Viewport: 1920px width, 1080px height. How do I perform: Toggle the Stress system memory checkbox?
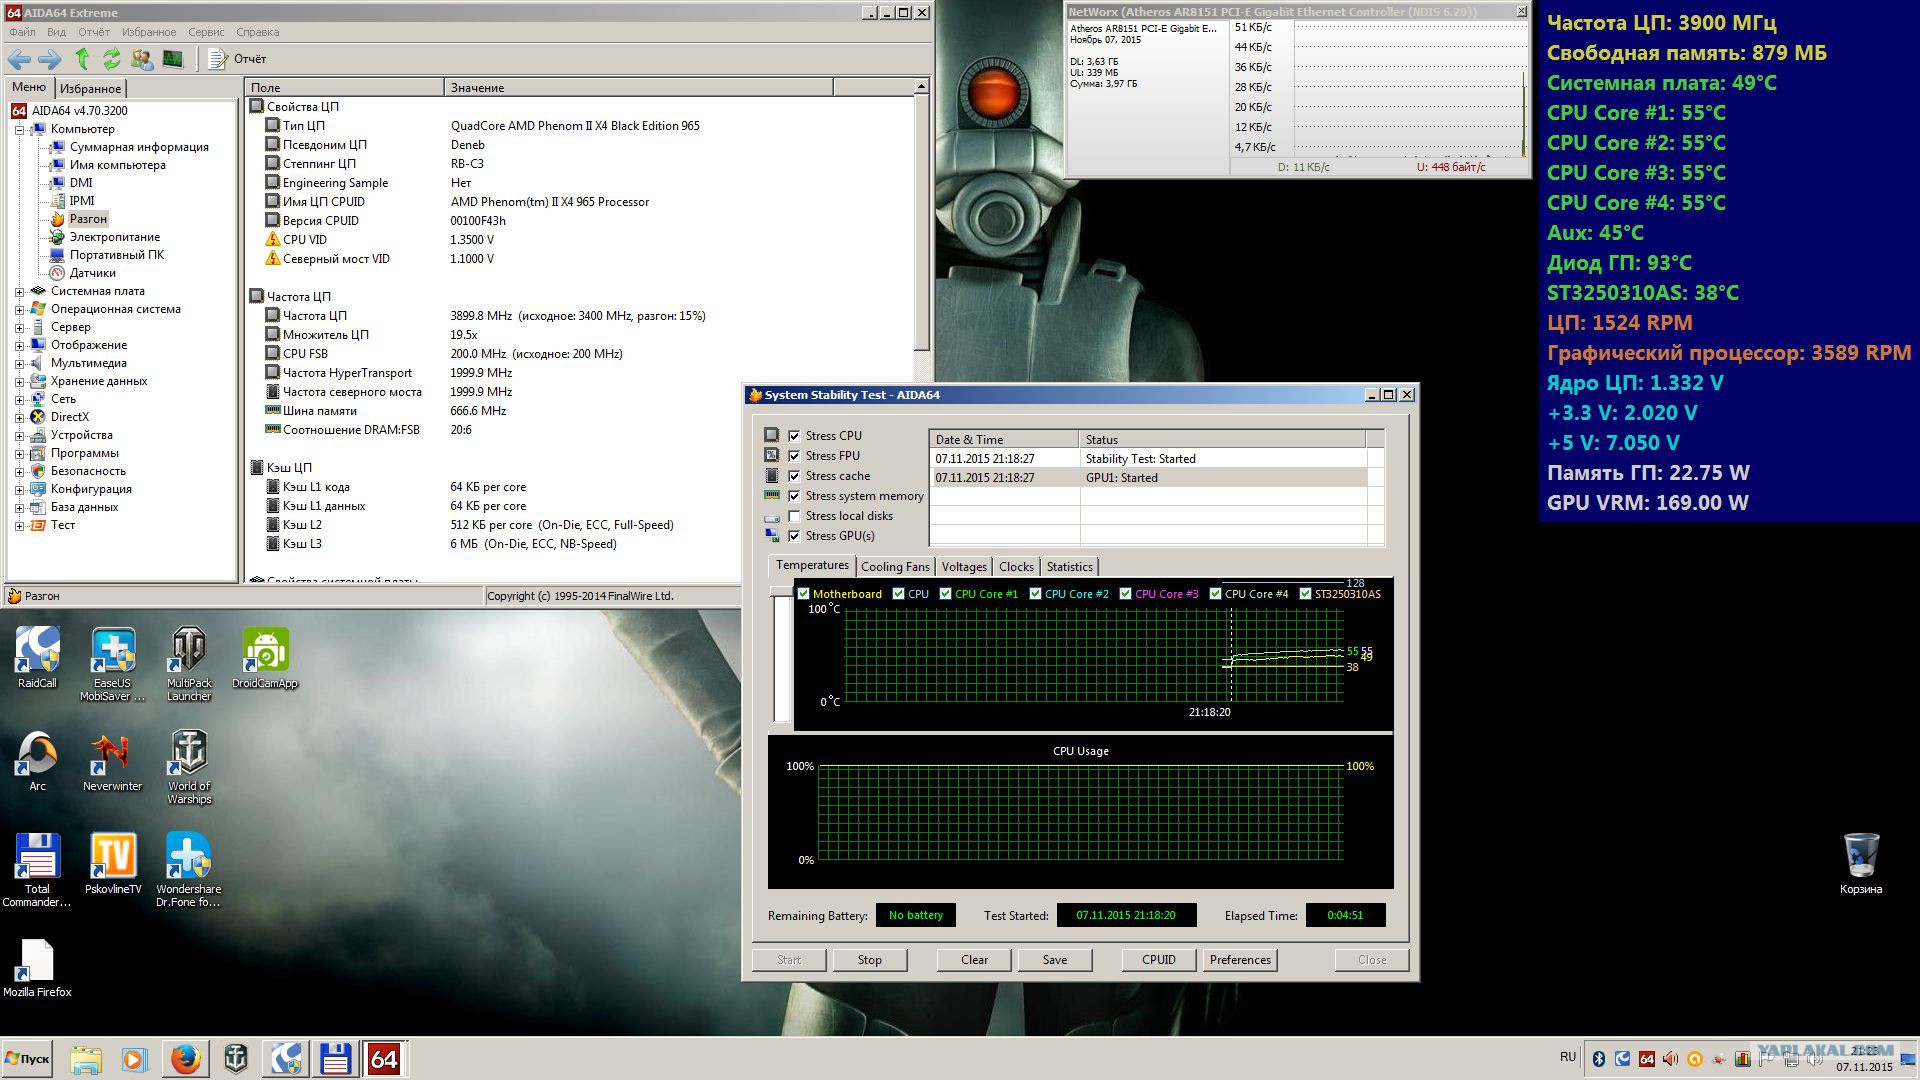click(x=794, y=496)
